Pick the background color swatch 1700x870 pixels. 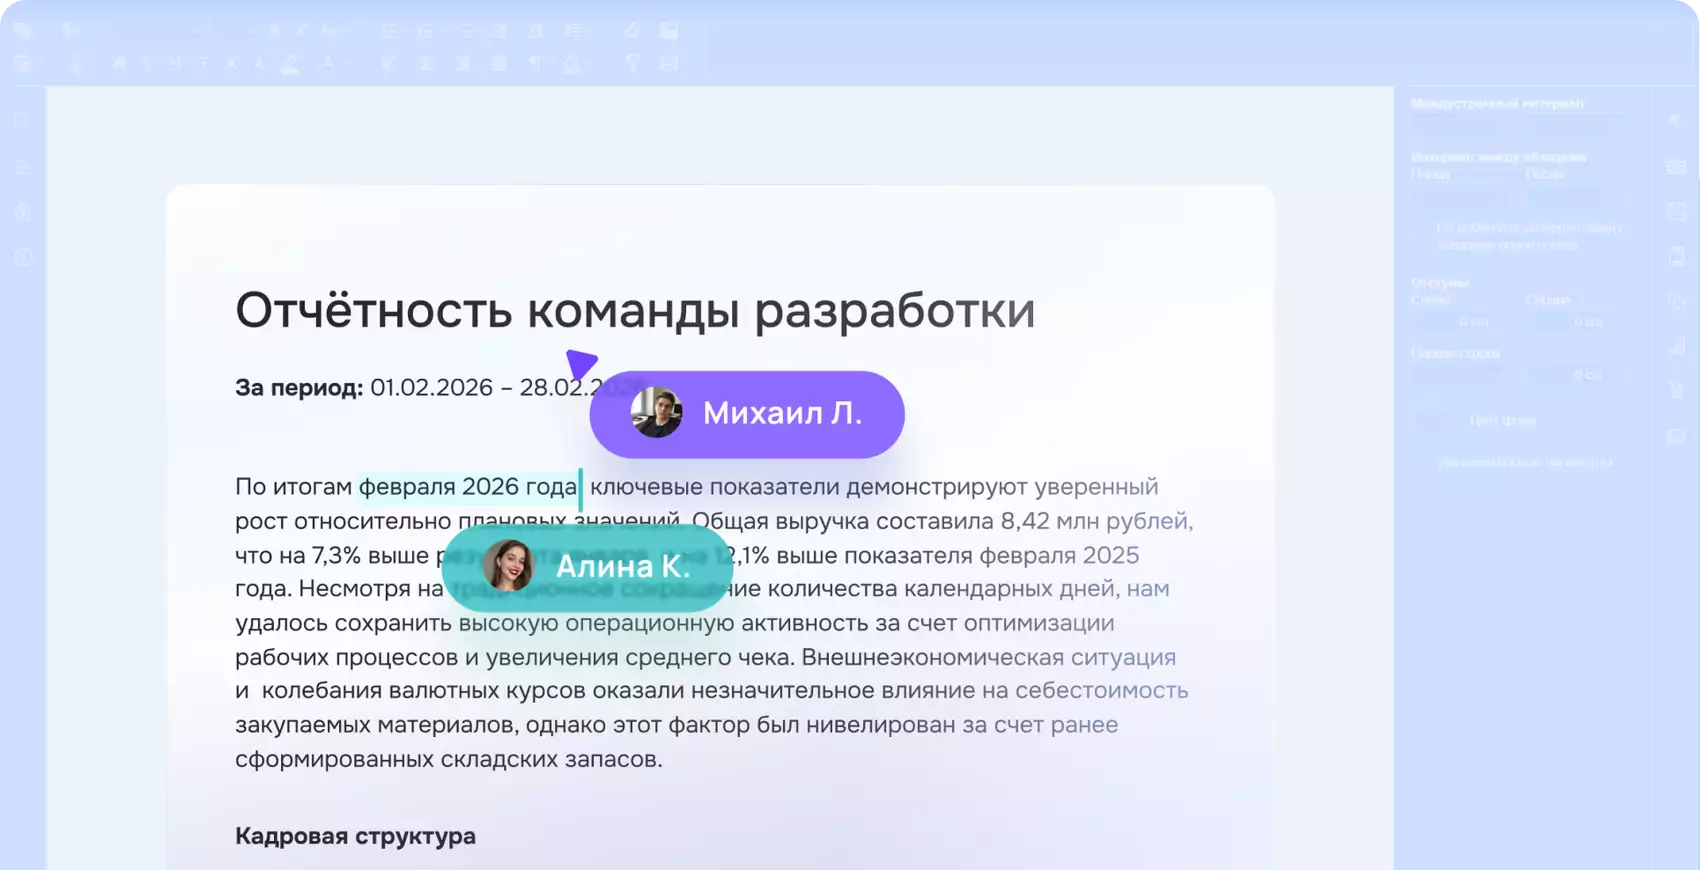(1437, 421)
